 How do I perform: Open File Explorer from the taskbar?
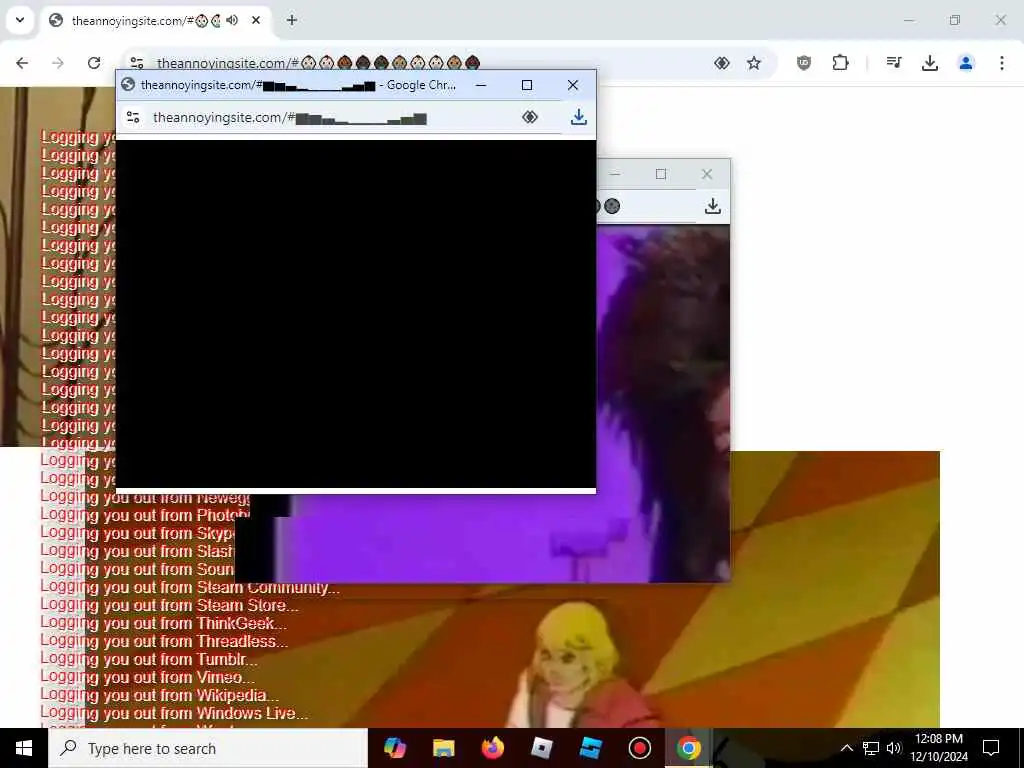[443, 748]
